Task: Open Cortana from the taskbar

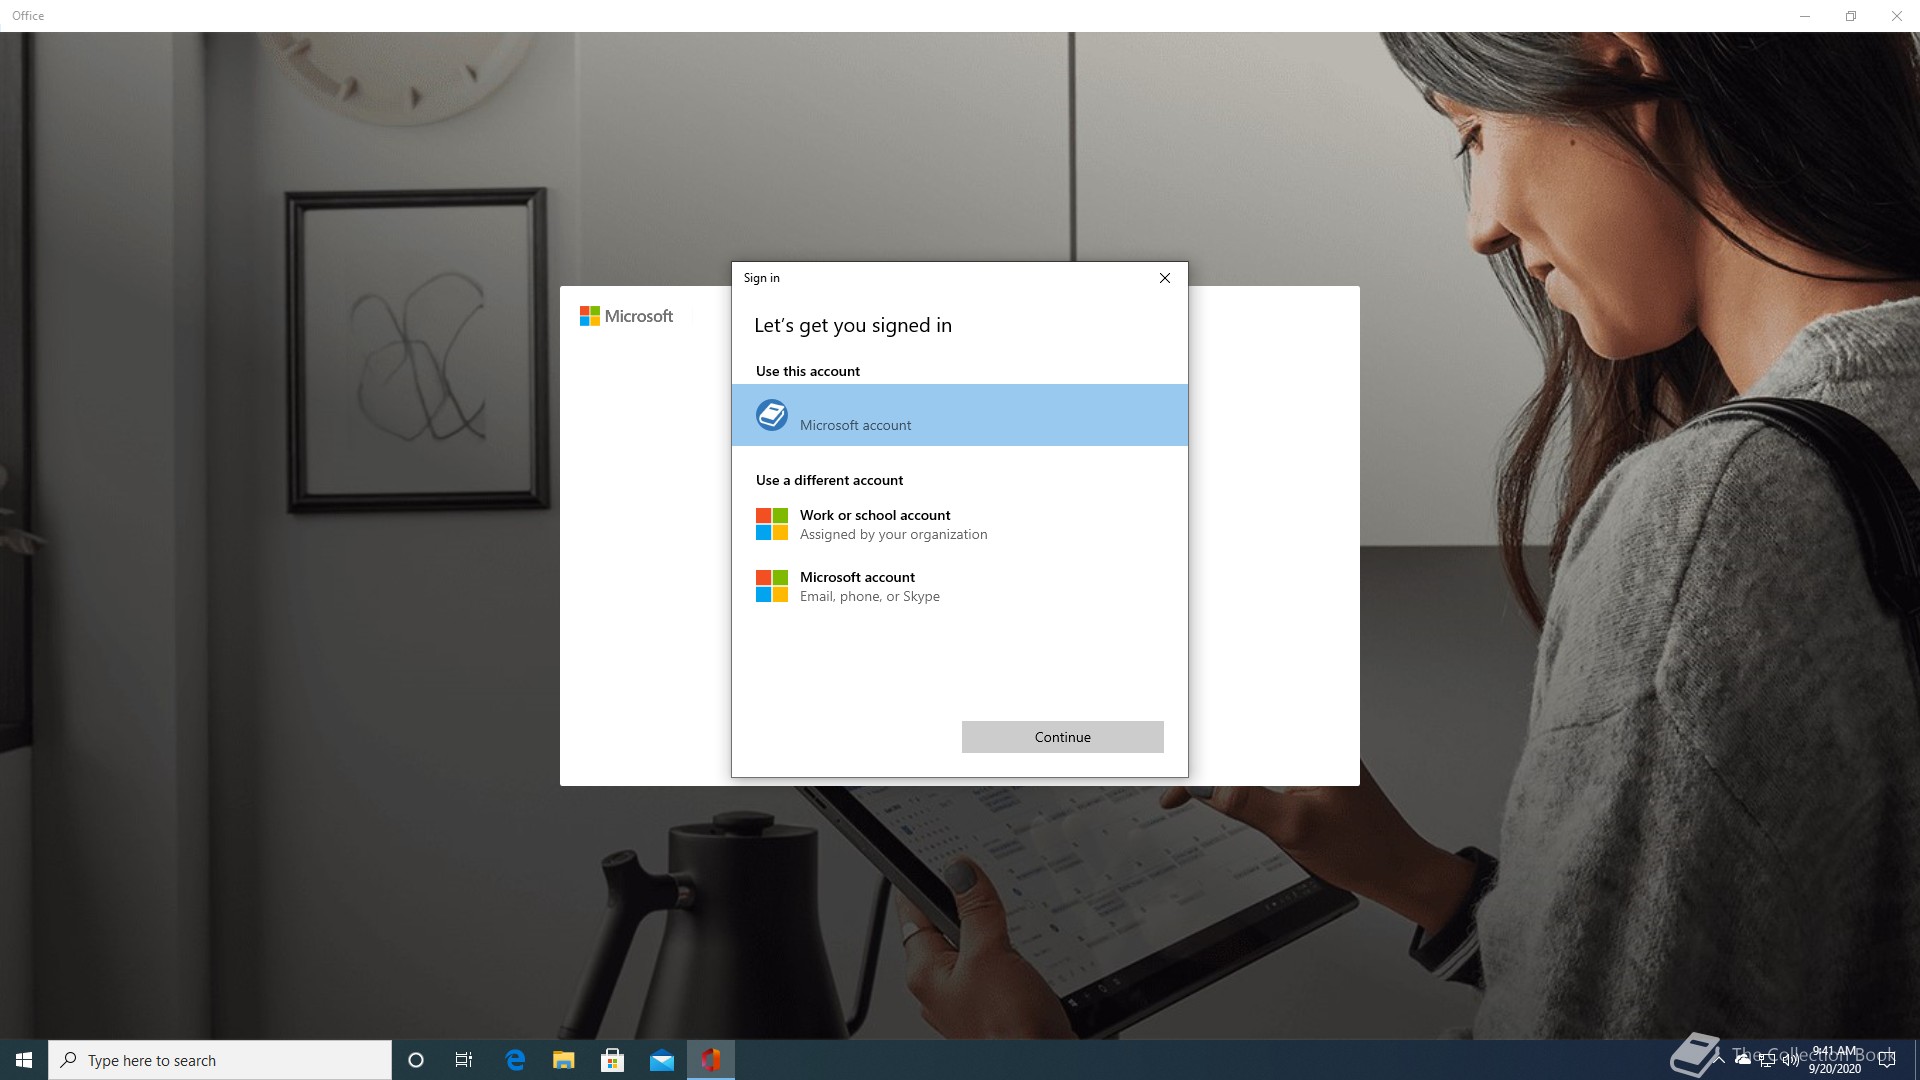Action: [416, 1060]
